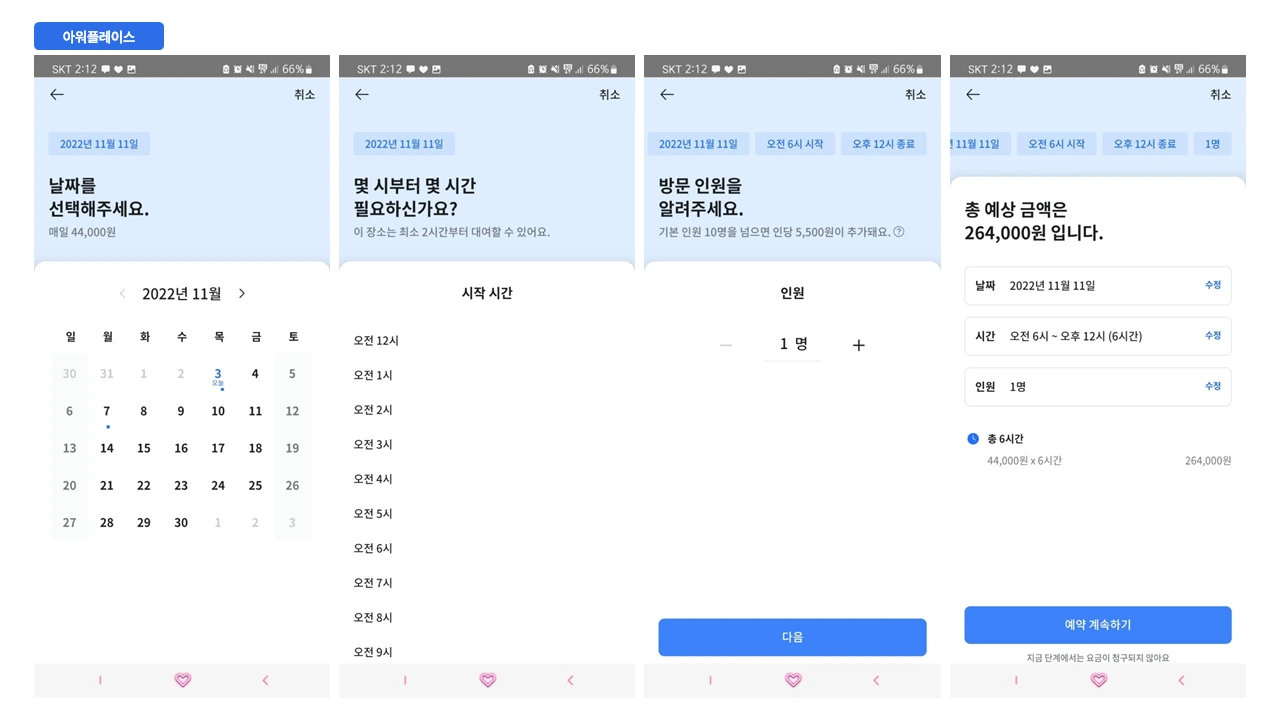Tap the back arrow on the visitor count screen
Viewport: 1280px width, 720px height.
coord(667,94)
